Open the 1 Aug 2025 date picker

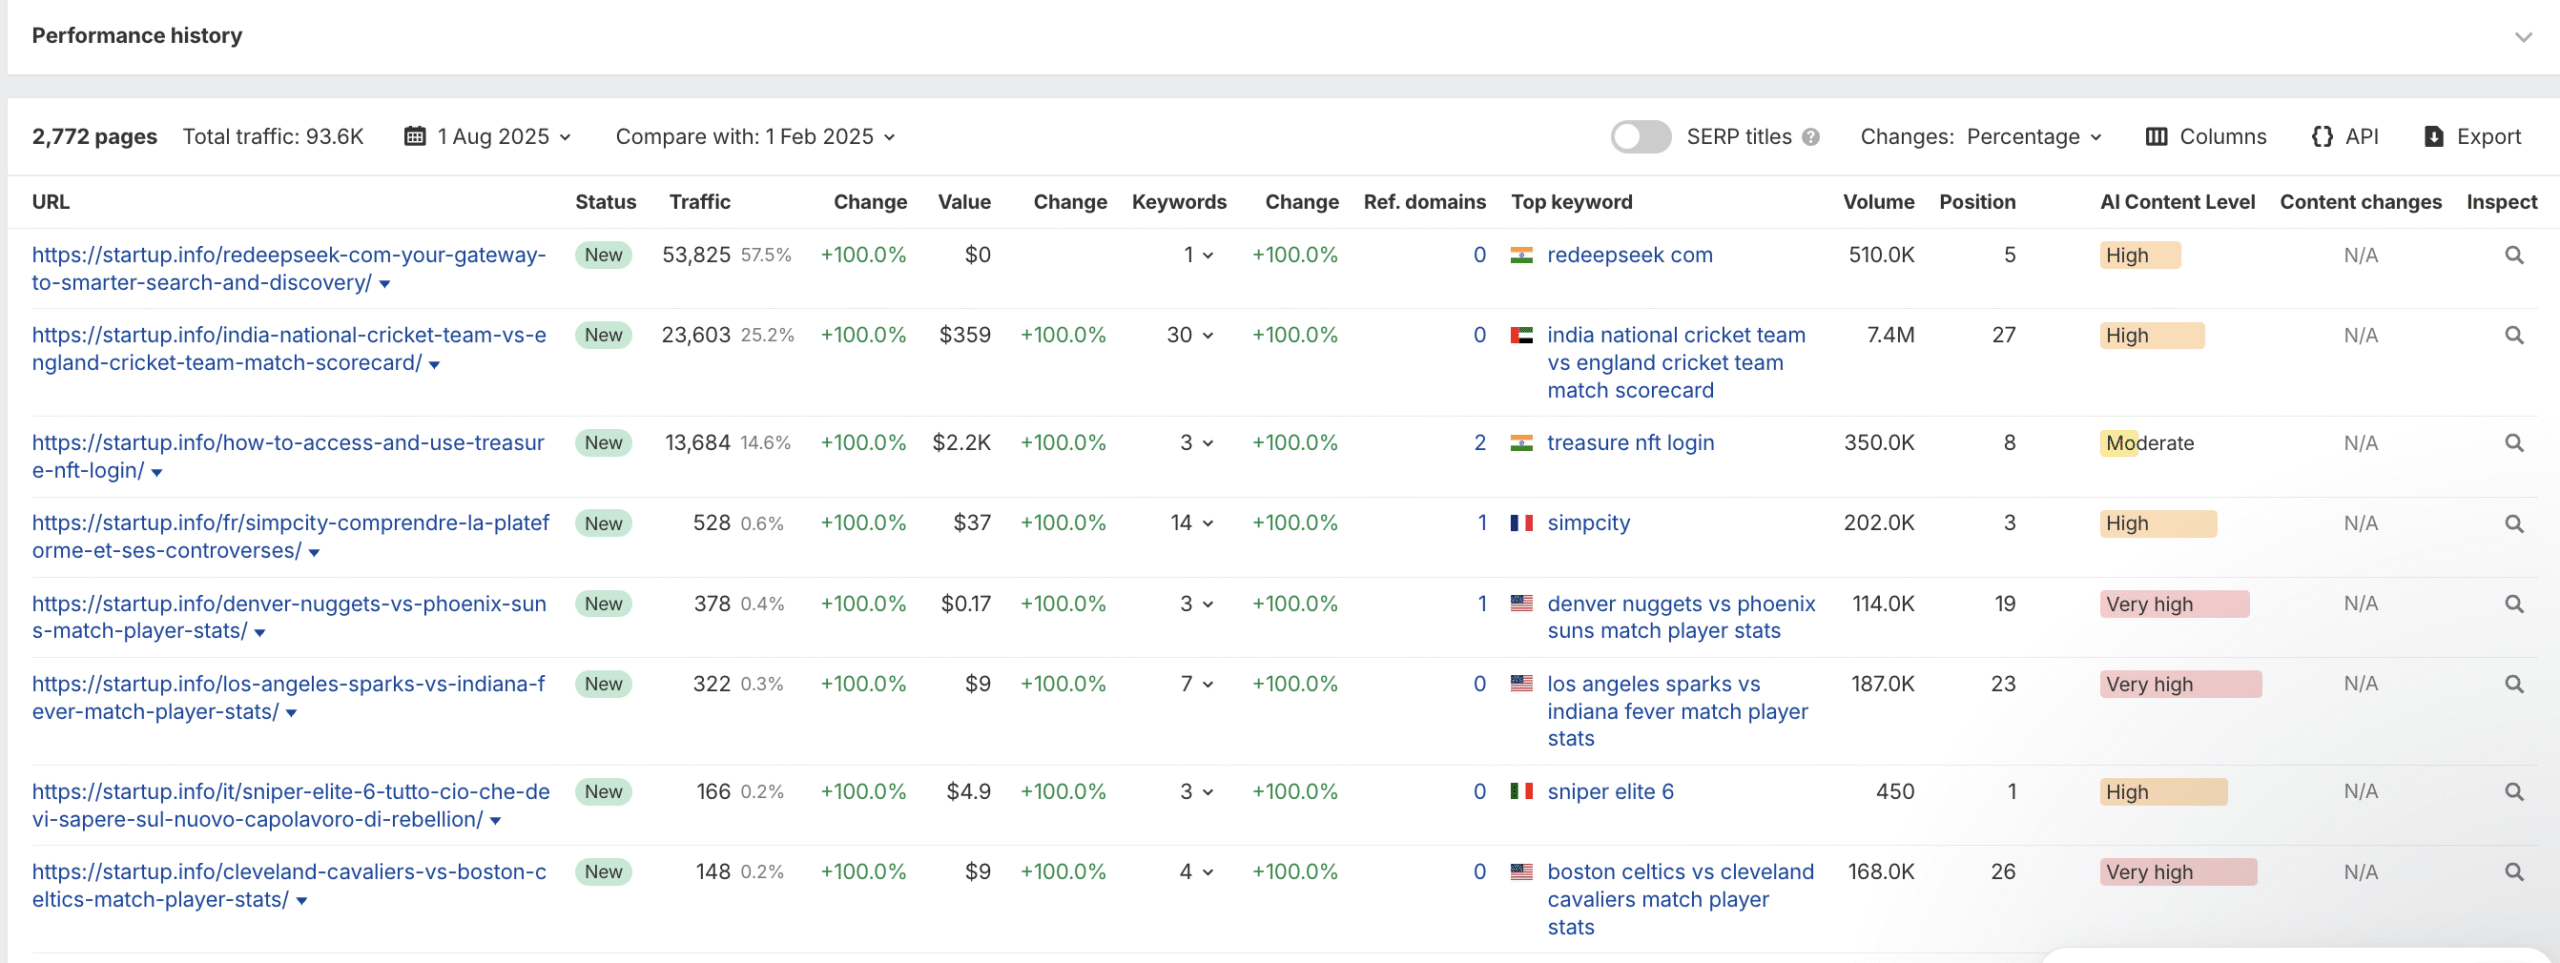tap(488, 137)
